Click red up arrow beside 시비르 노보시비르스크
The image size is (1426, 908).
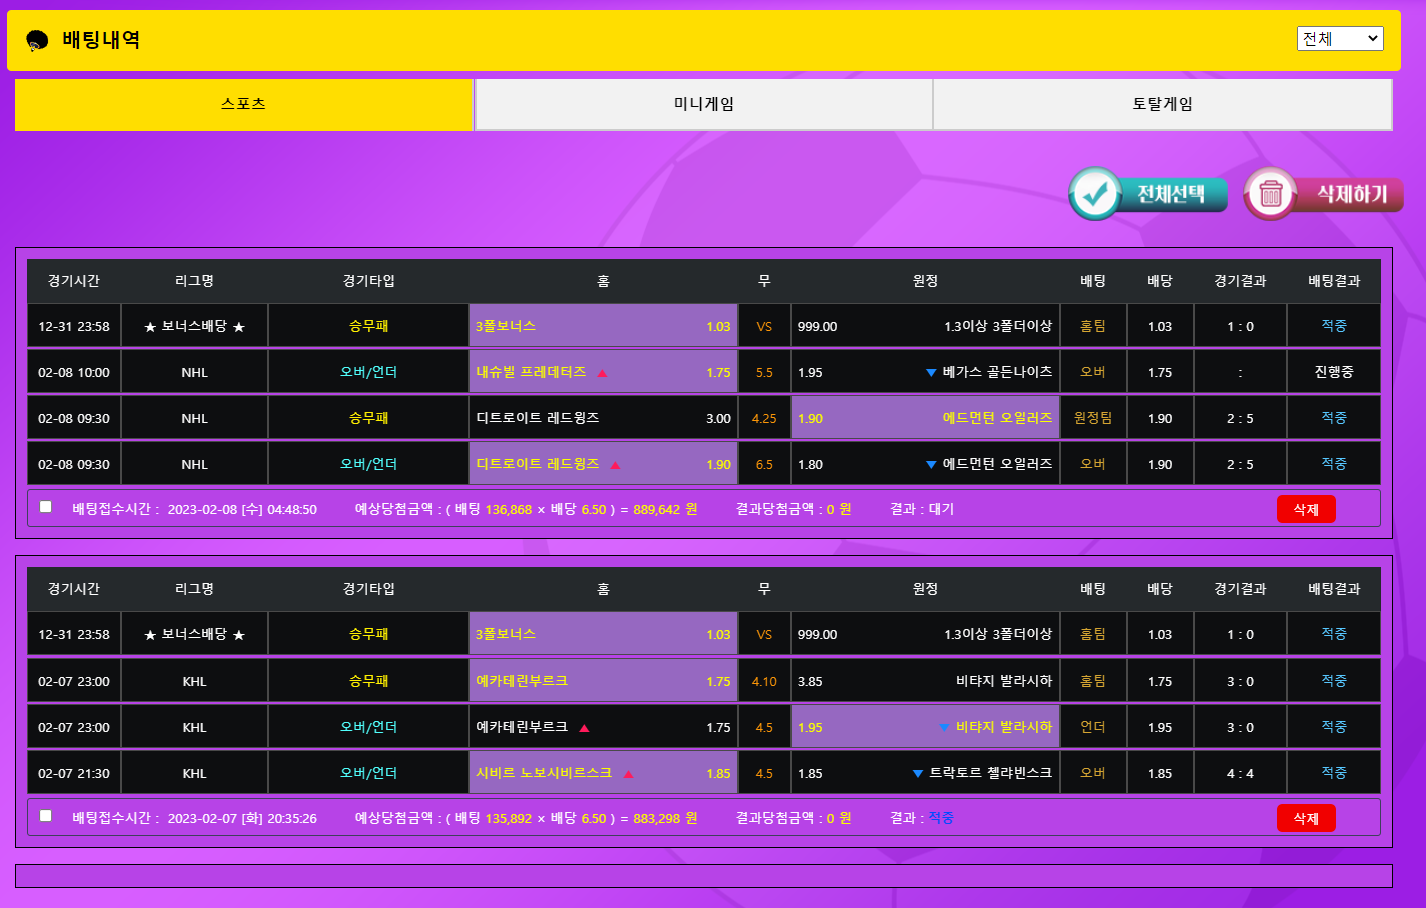pos(628,774)
